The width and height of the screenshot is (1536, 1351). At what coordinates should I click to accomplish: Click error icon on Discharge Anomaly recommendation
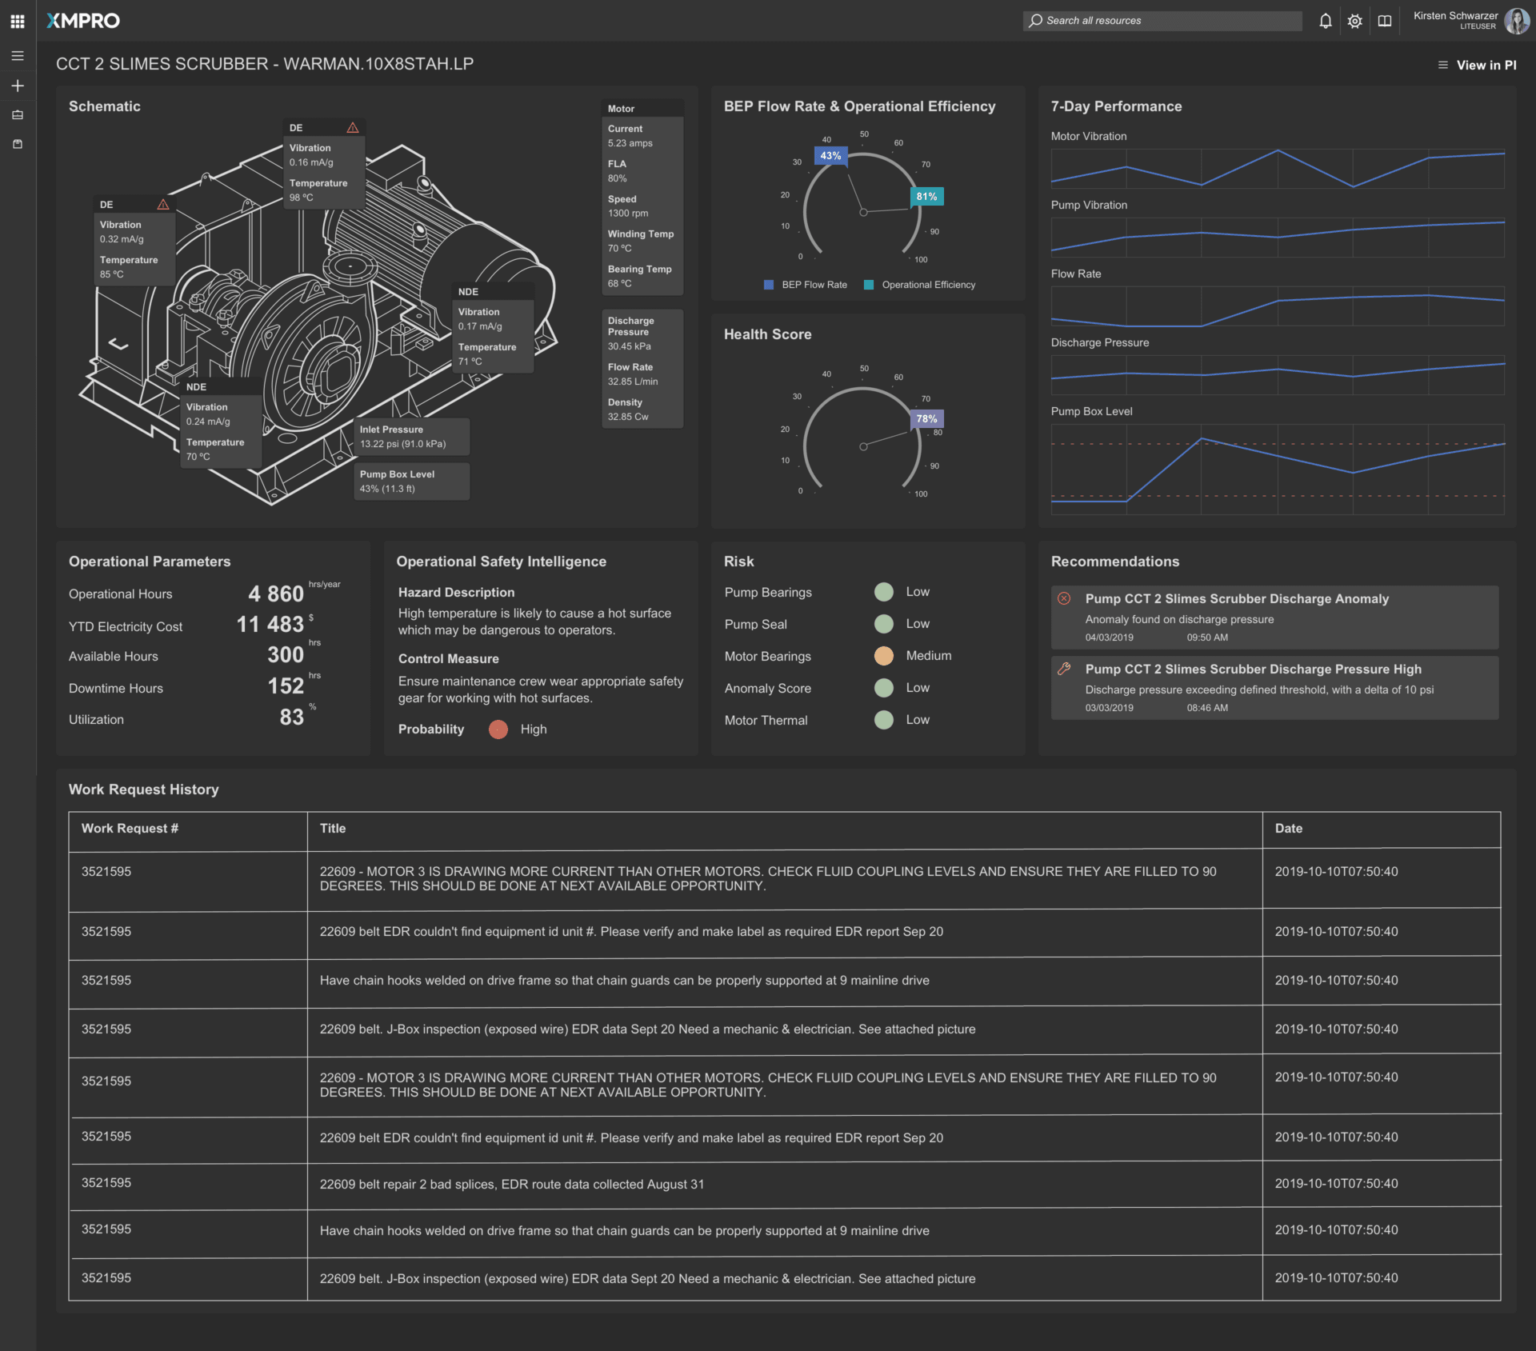pos(1064,599)
